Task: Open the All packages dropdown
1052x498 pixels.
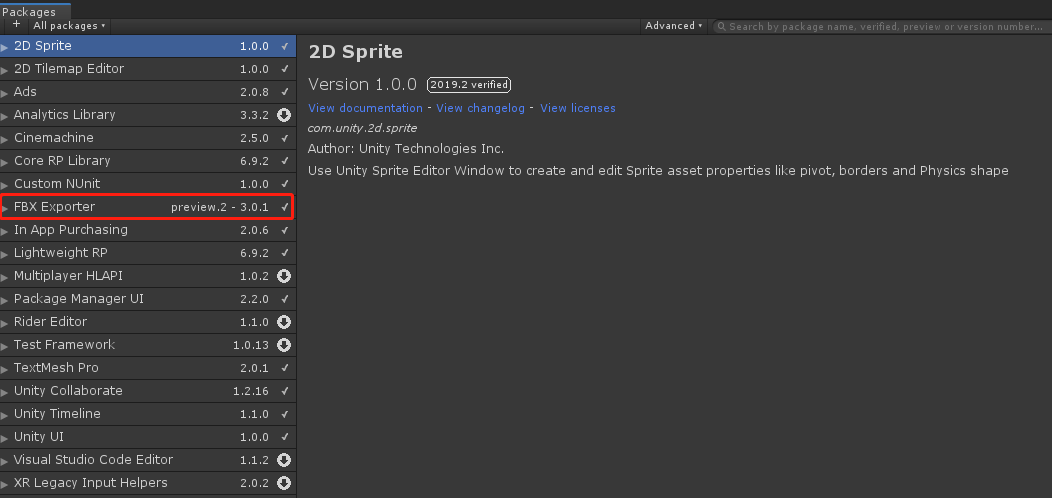Action: (x=70, y=26)
